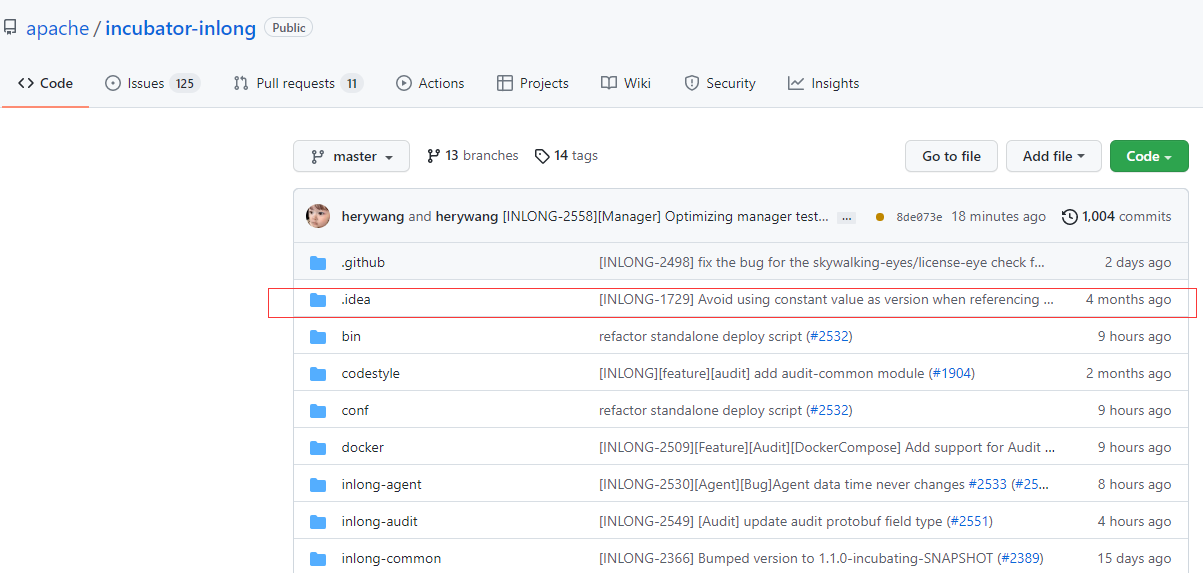
Task: Open the inlong-agent folder name
Action: (382, 485)
